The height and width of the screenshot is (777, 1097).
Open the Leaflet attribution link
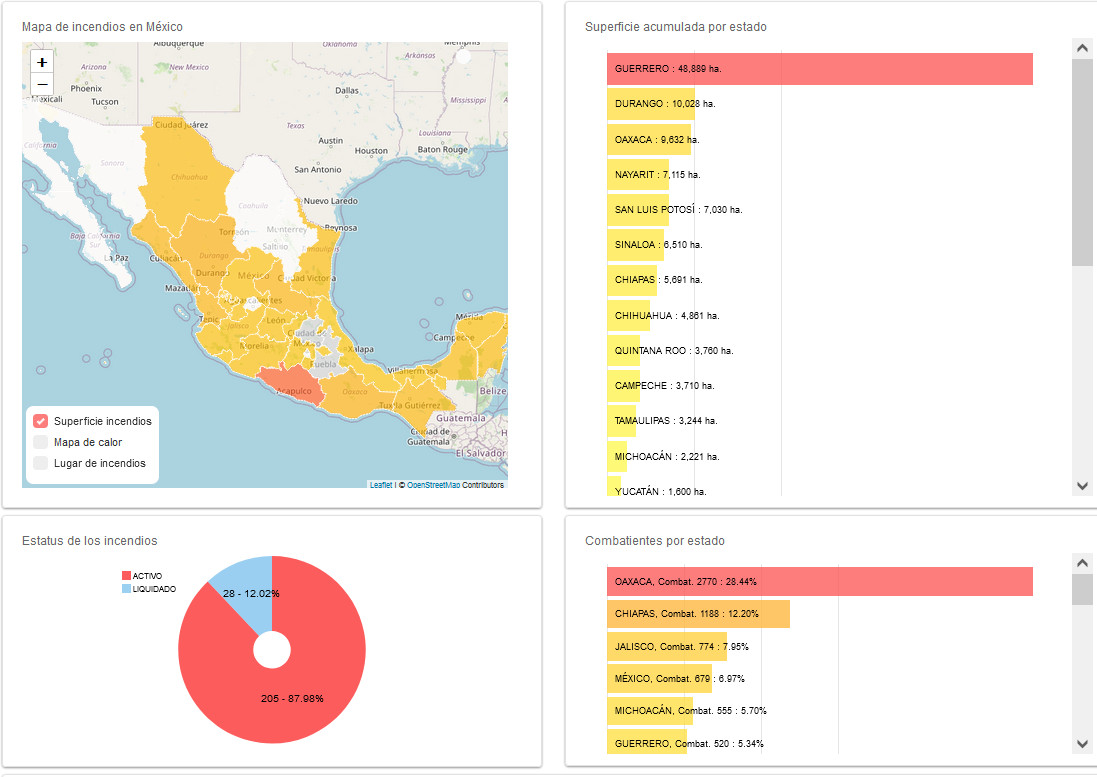tap(381, 485)
